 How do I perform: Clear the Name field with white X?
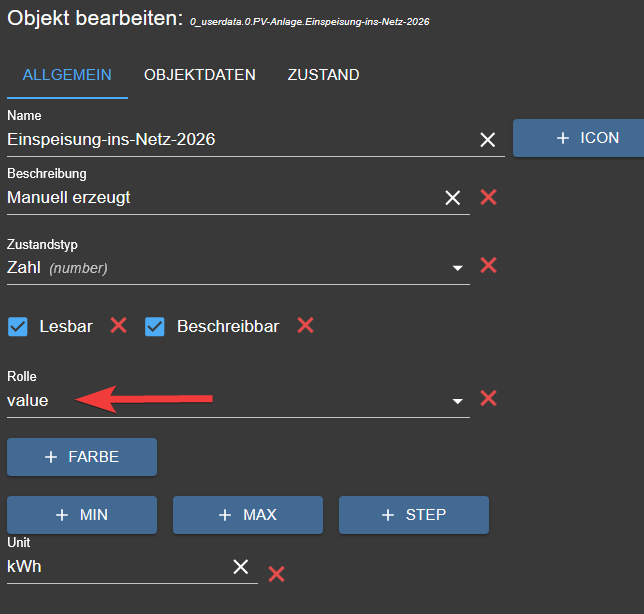[x=487, y=140]
